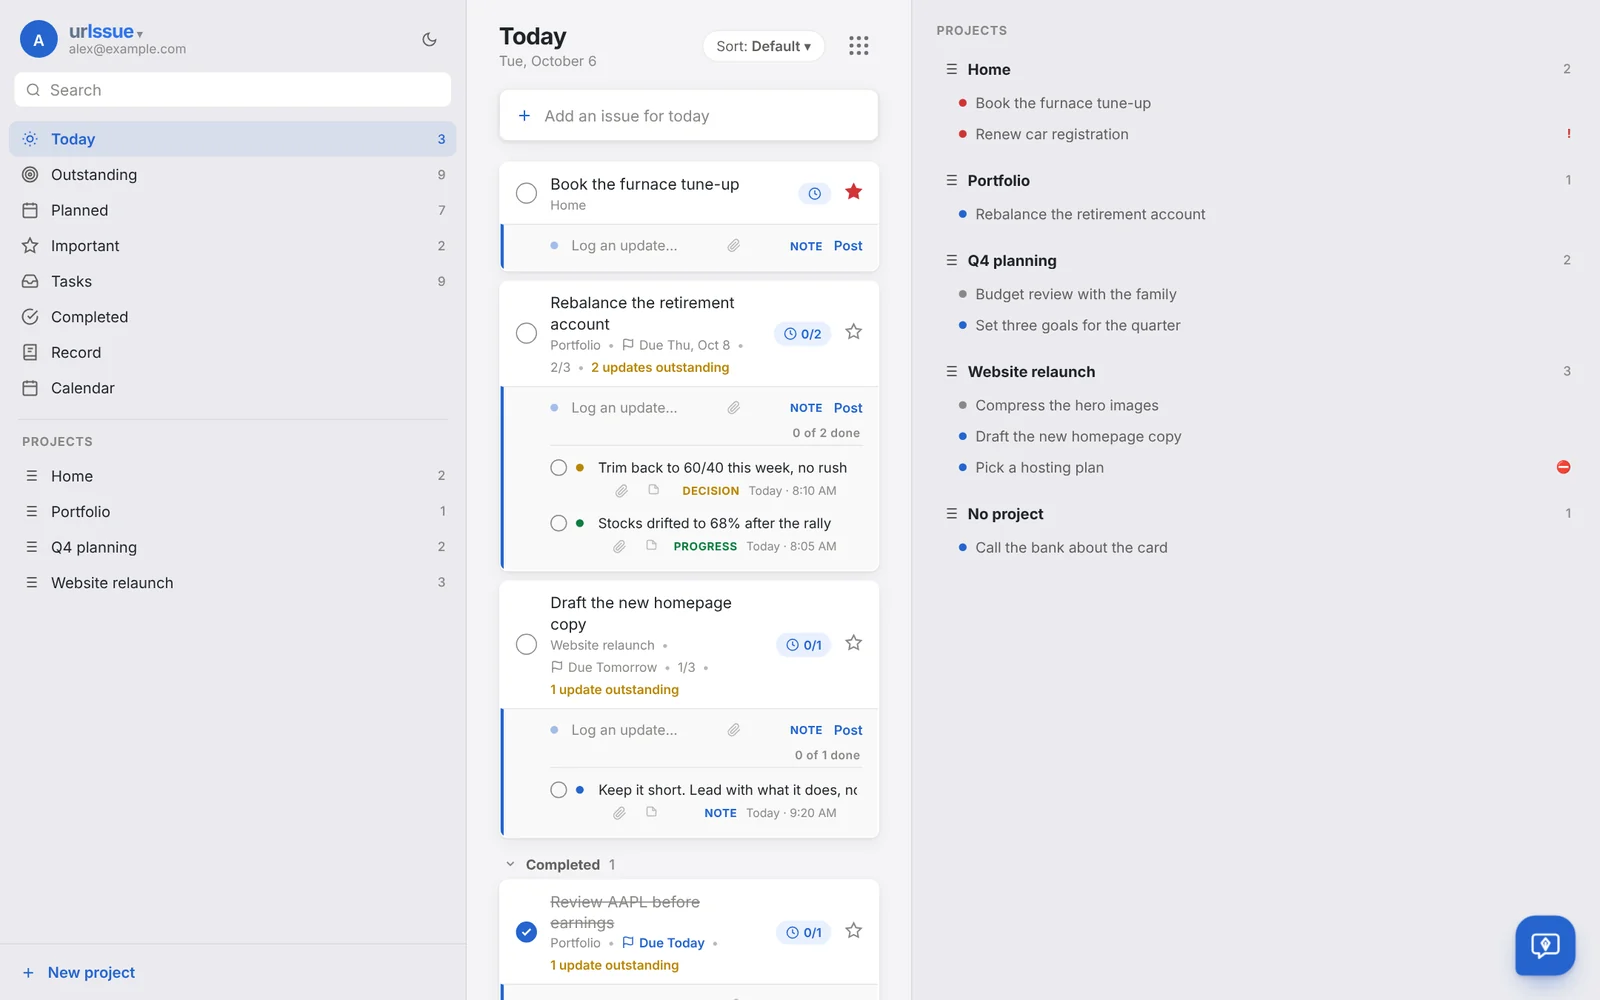This screenshot has width=1600, height=1000.
Task: Click the Add an issue for today field
Action: tap(689, 116)
